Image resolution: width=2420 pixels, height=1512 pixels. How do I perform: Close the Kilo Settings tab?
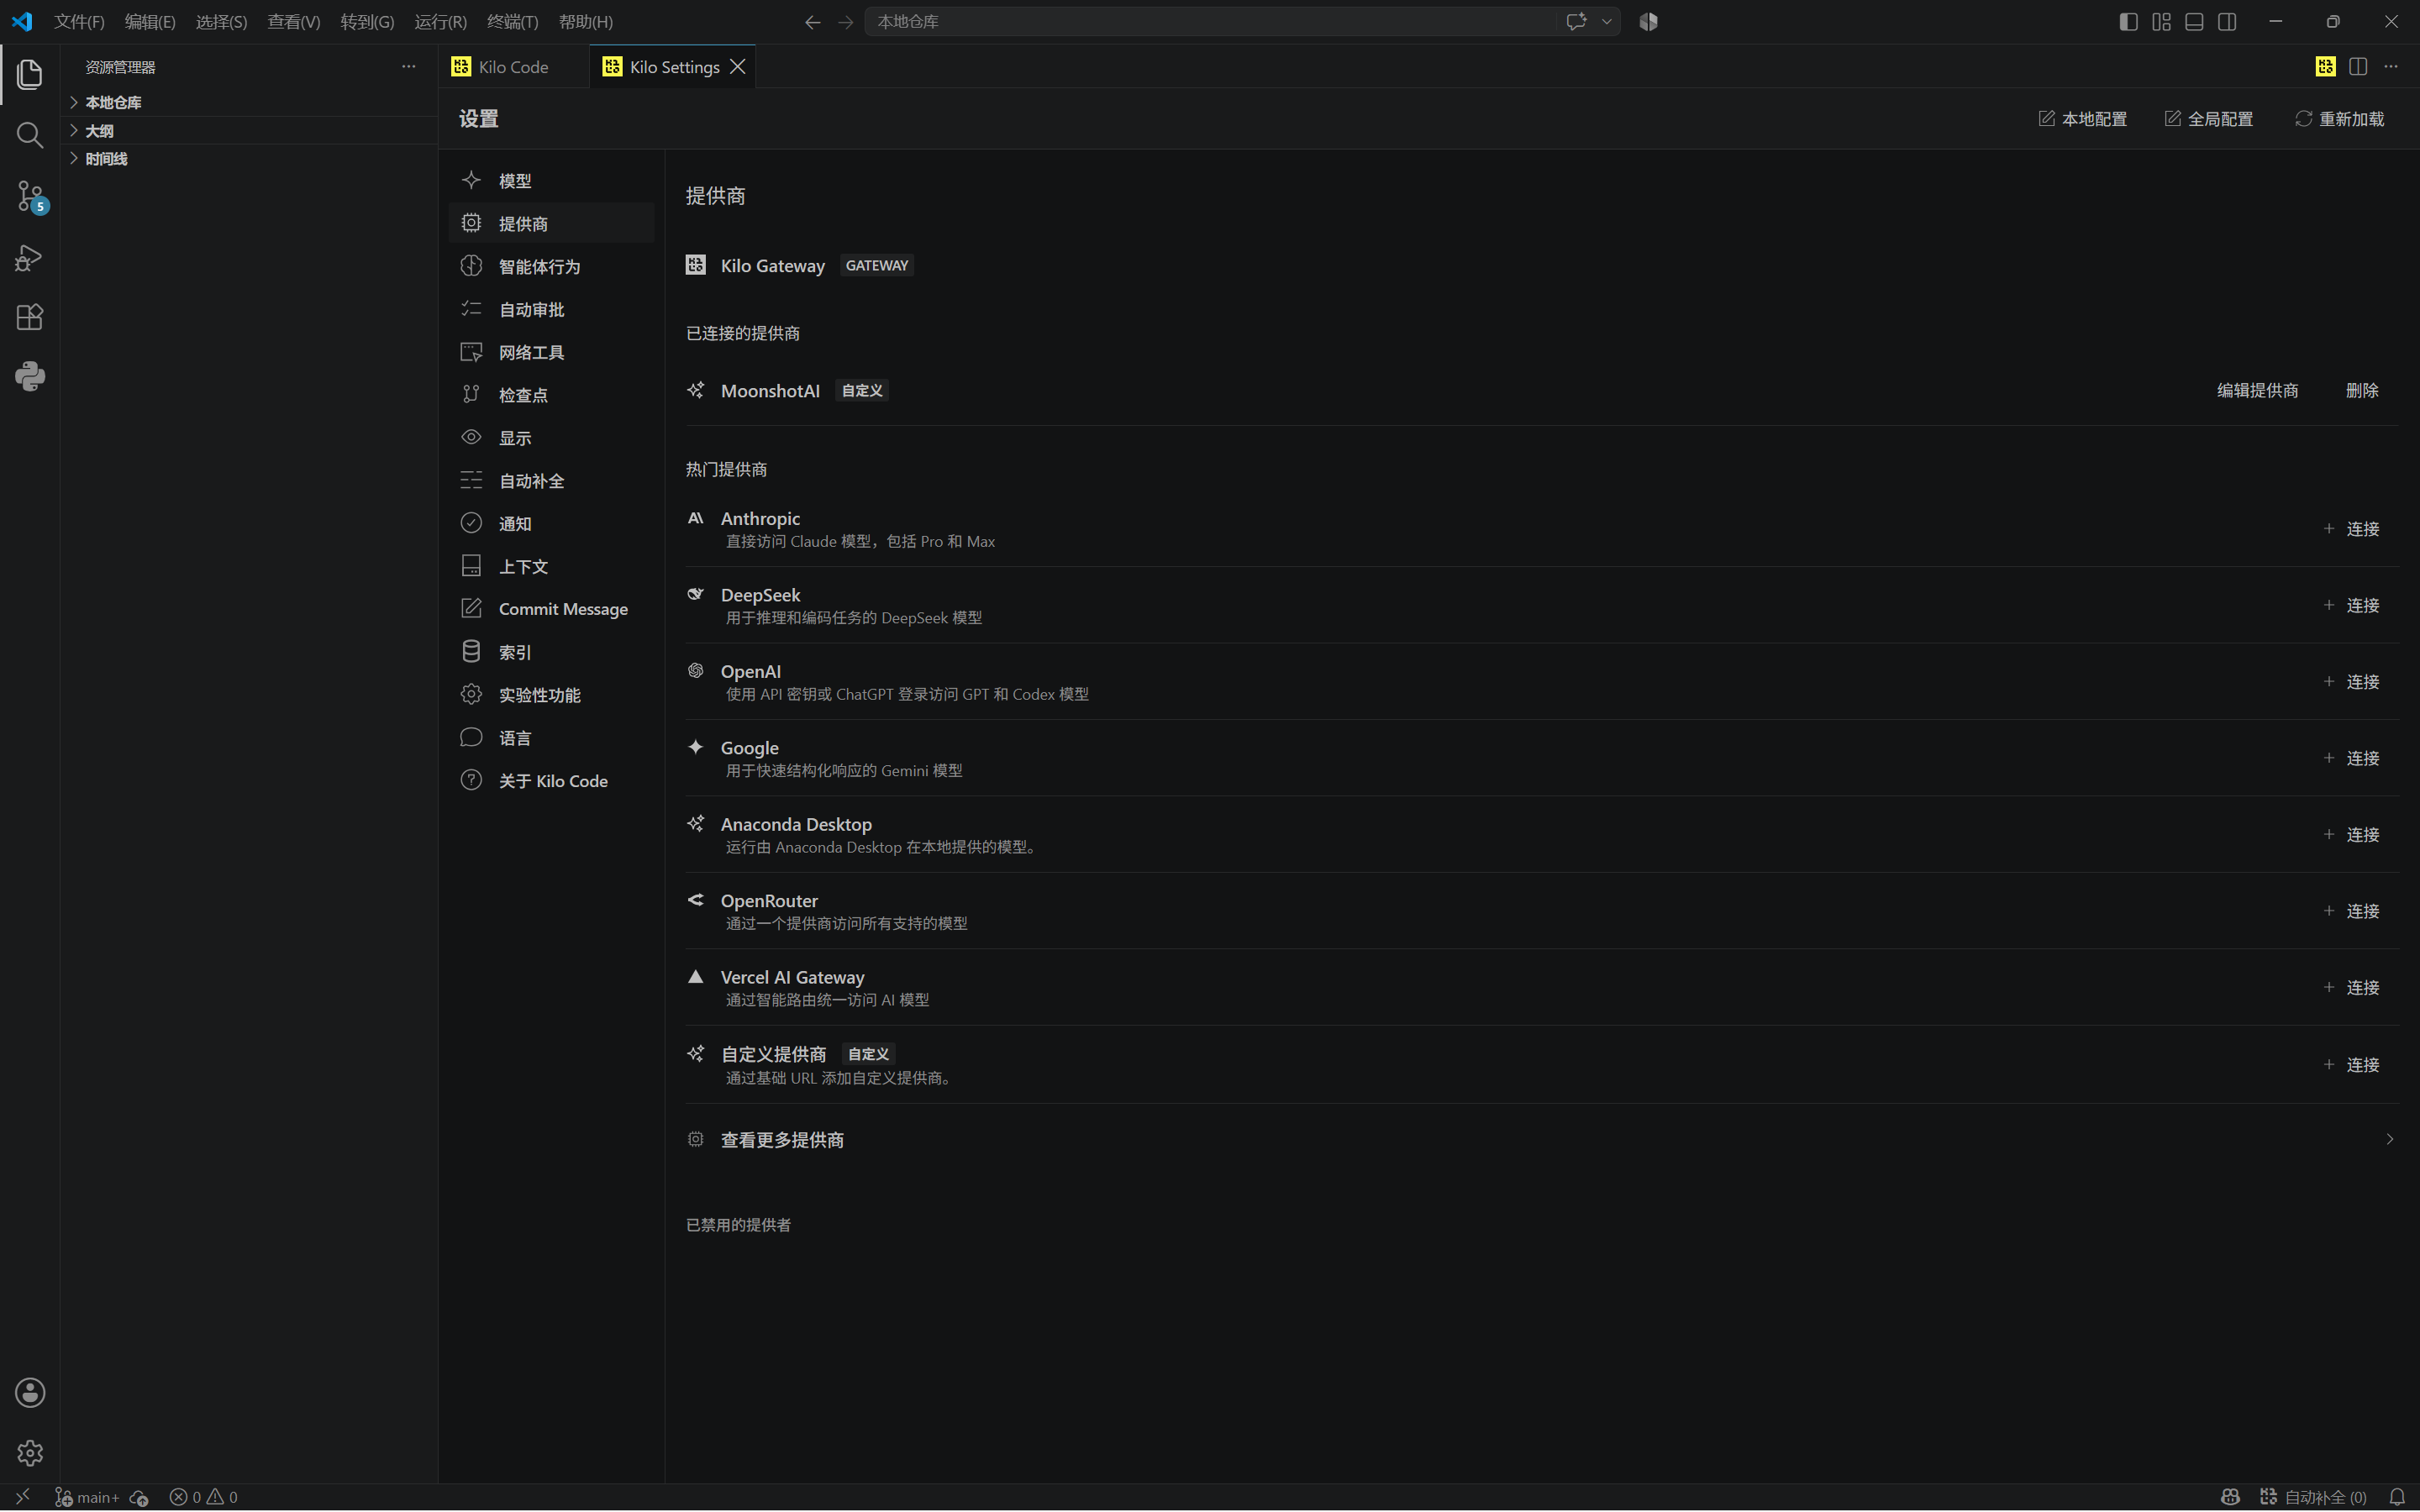738,66
